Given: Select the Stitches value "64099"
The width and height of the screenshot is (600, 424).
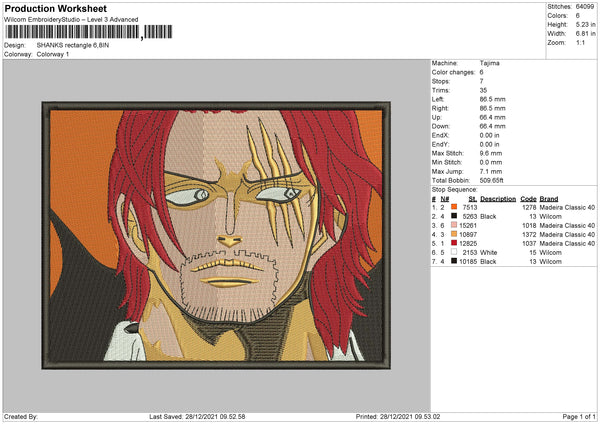Looking at the screenshot, I should coord(585,7).
